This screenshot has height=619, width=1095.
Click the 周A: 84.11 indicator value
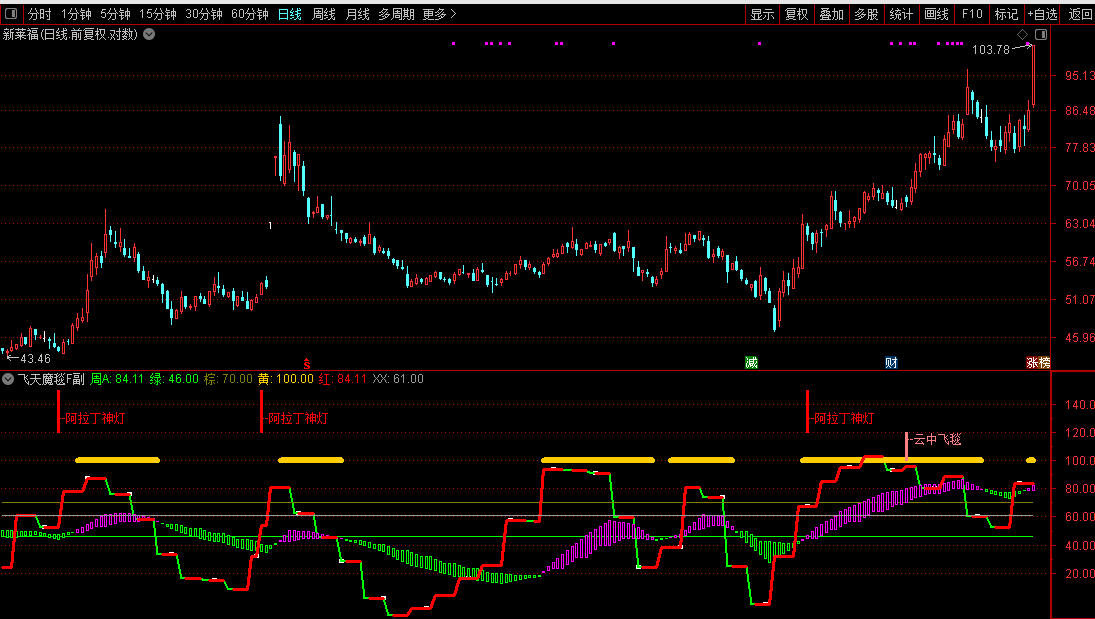[117, 379]
